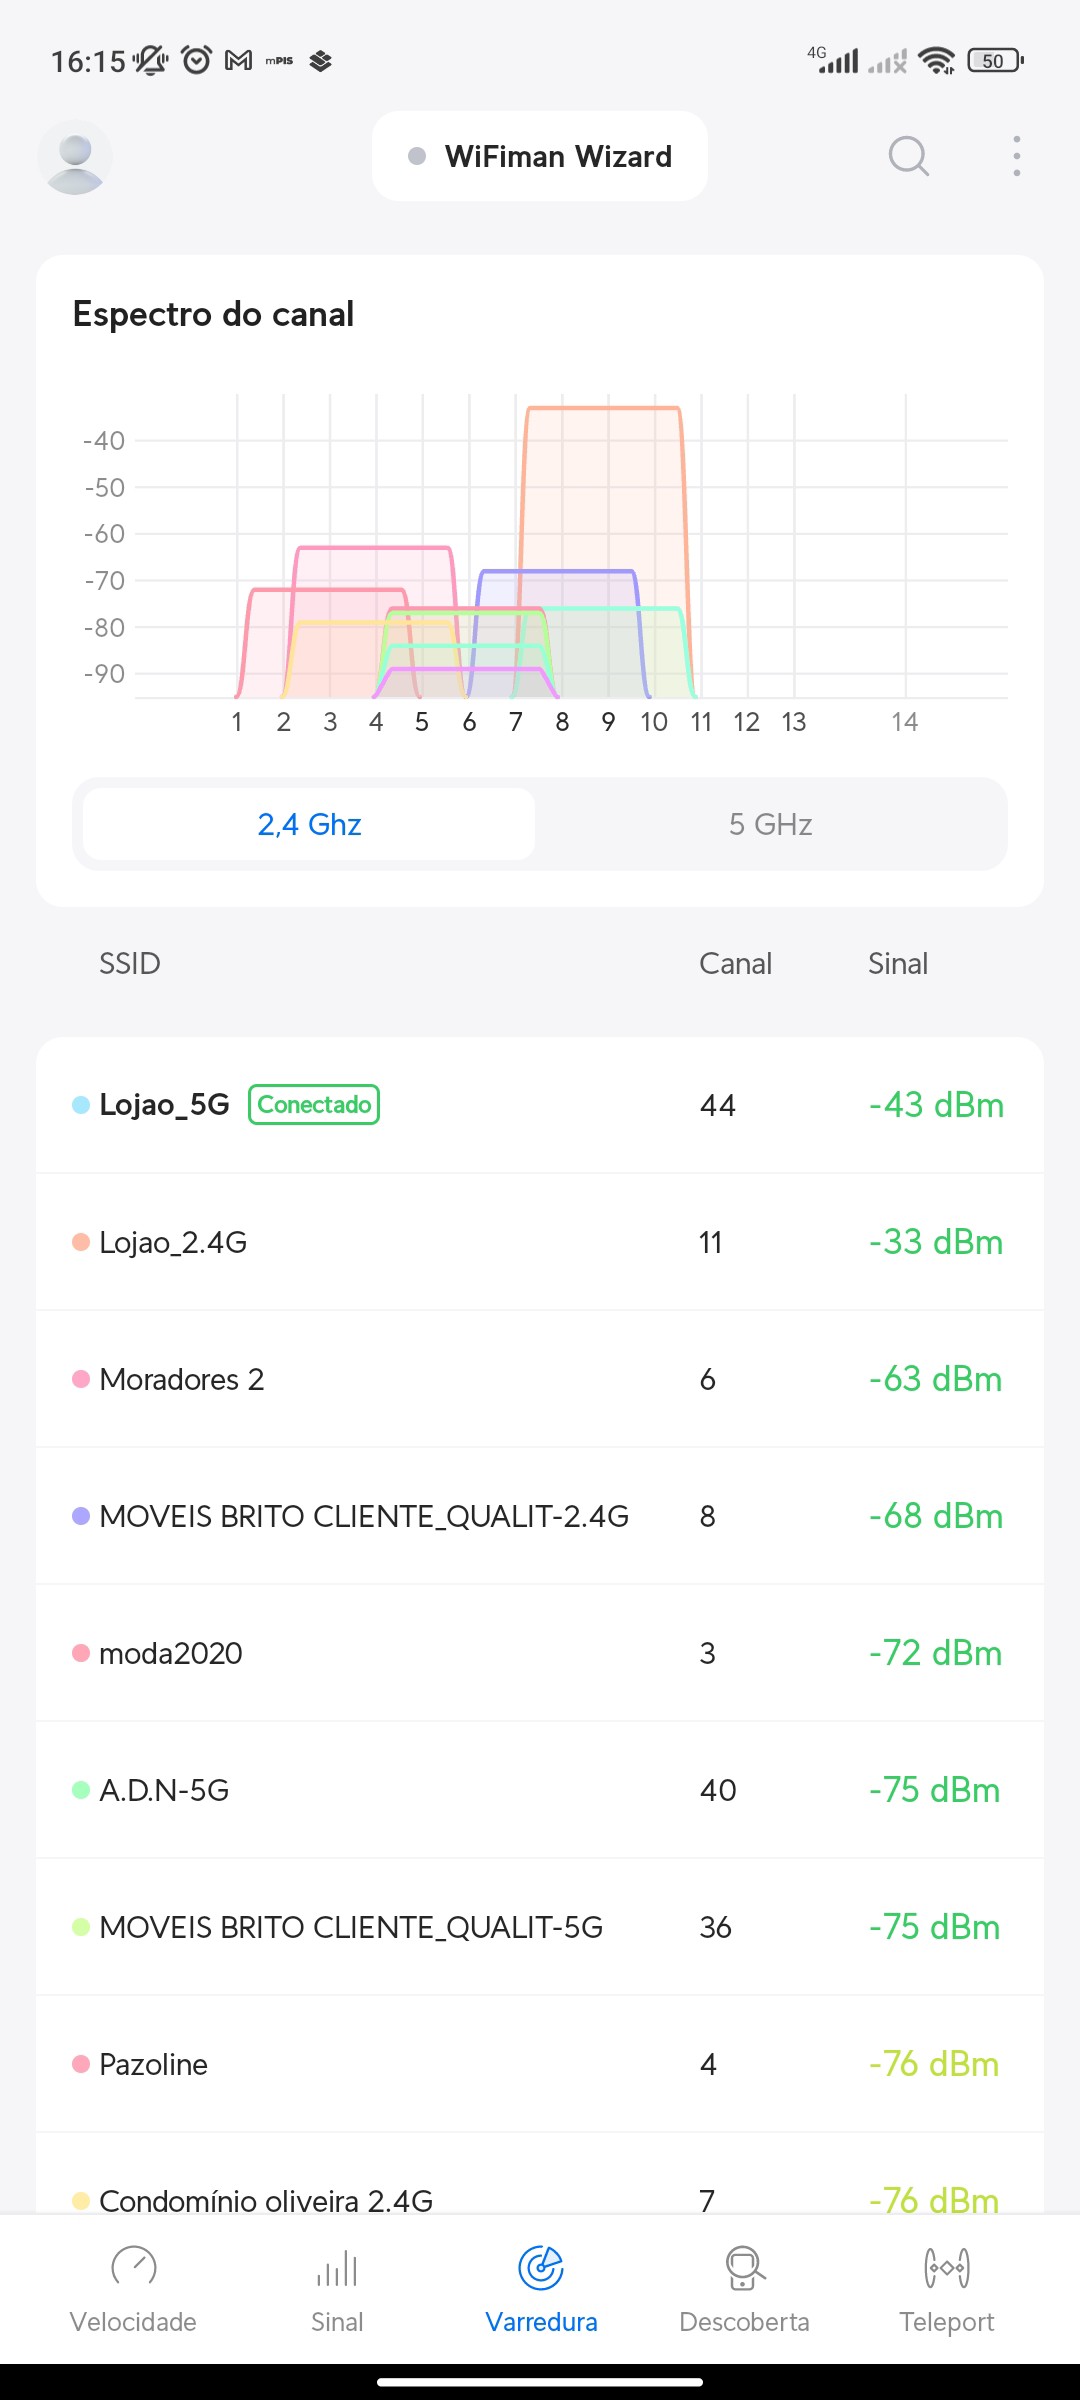Image resolution: width=1080 pixels, height=2400 pixels.
Task: Sort networks by Canal column
Action: click(735, 963)
